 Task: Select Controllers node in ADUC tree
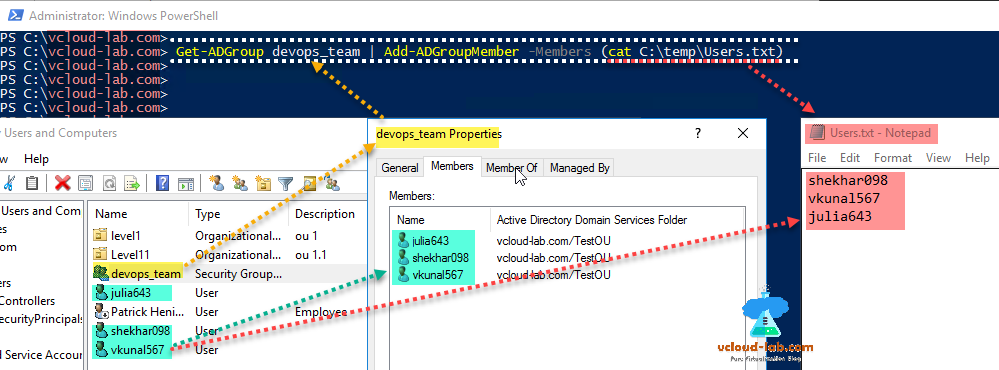(x=27, y=301)
